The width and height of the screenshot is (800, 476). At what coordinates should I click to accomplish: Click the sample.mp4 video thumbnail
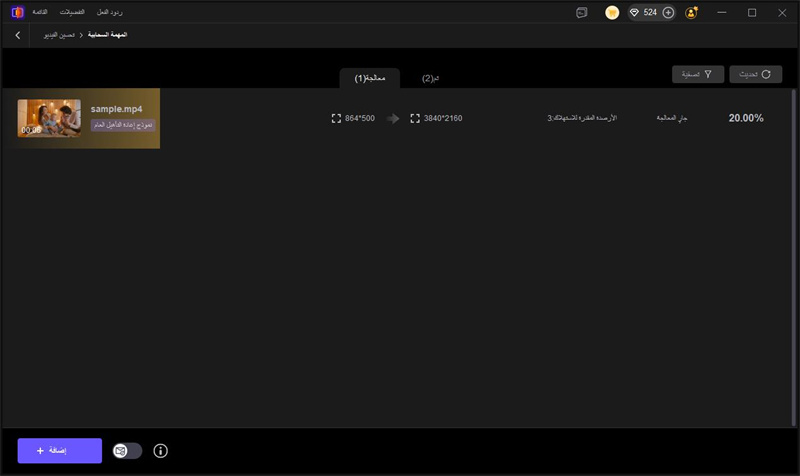coord(49,118)
